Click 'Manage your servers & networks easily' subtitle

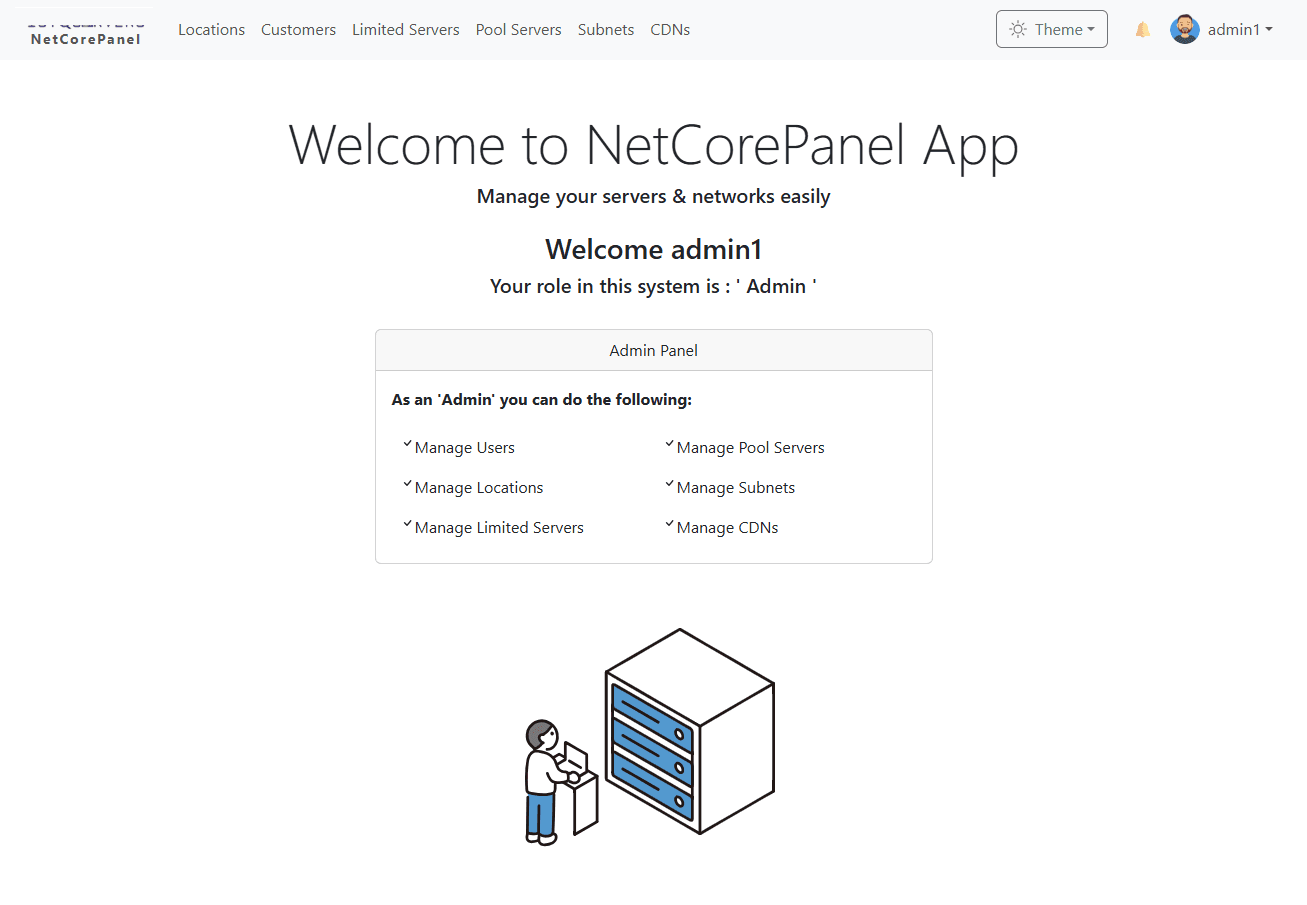pos(654,196)
